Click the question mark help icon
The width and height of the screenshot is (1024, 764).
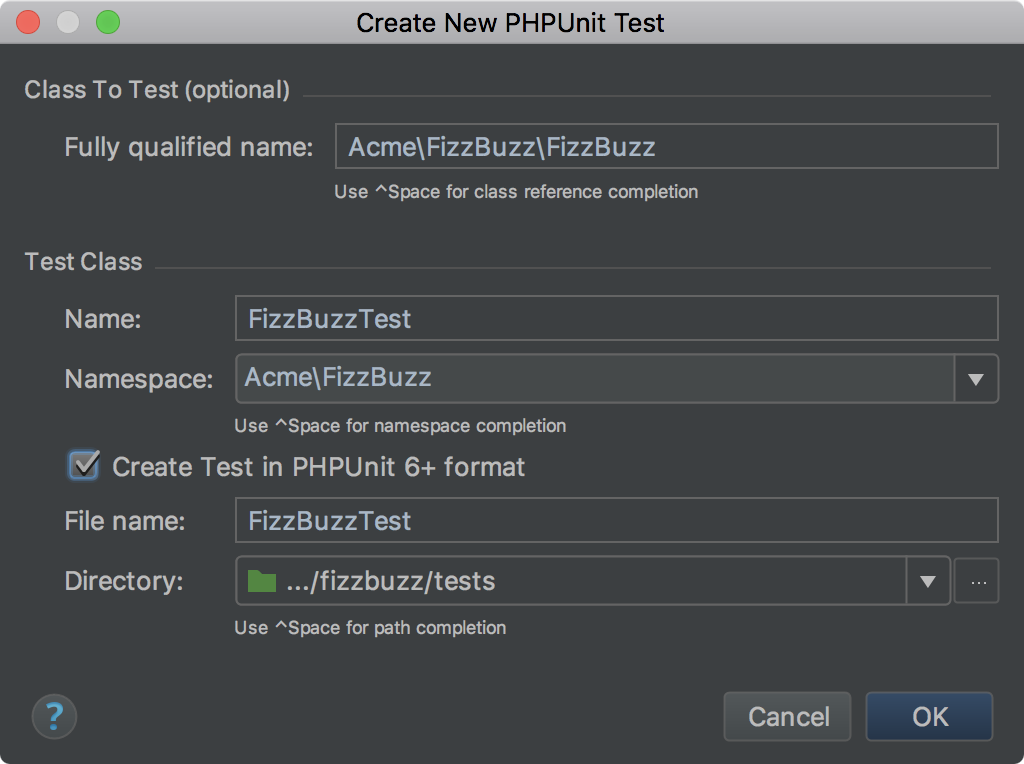click(x=54, y=716)
